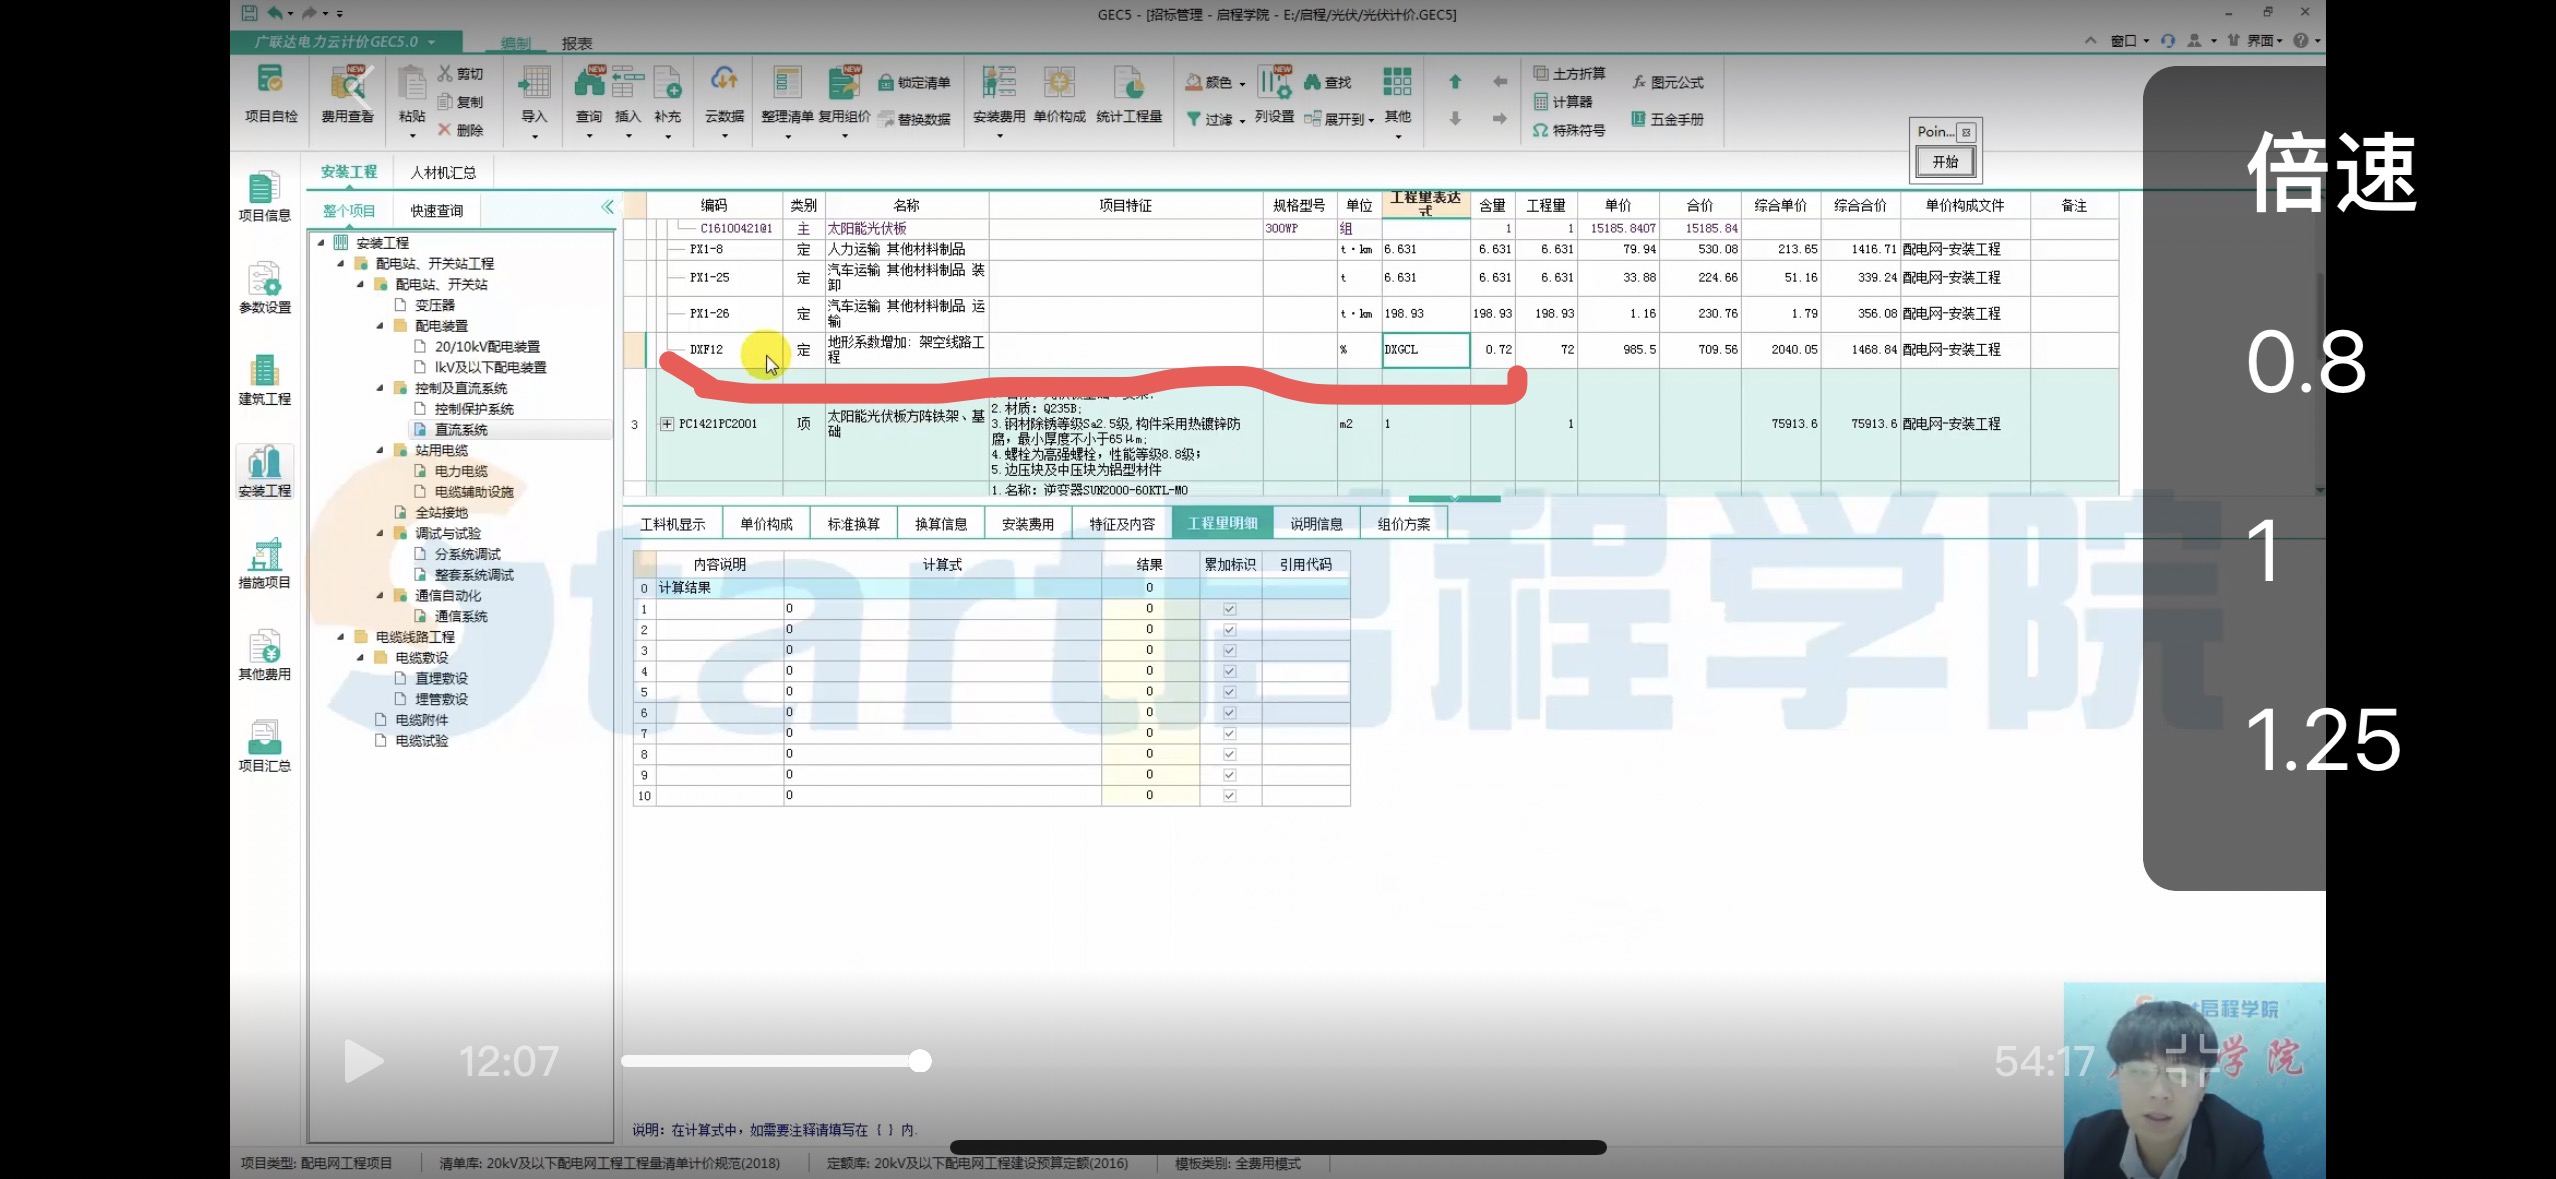Toggle 累加标识 checkbox in row 4

pos(1229,671)
